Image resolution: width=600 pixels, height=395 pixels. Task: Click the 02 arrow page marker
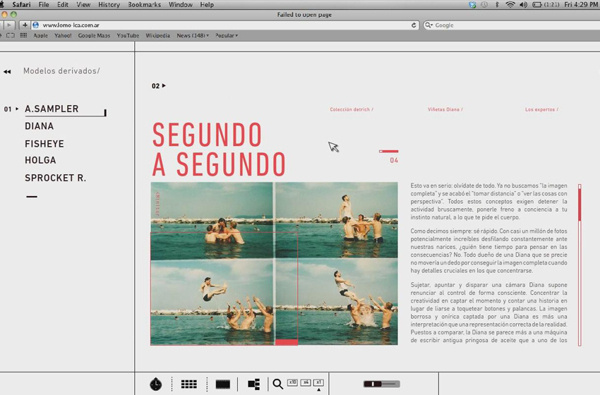pos(158,86)
